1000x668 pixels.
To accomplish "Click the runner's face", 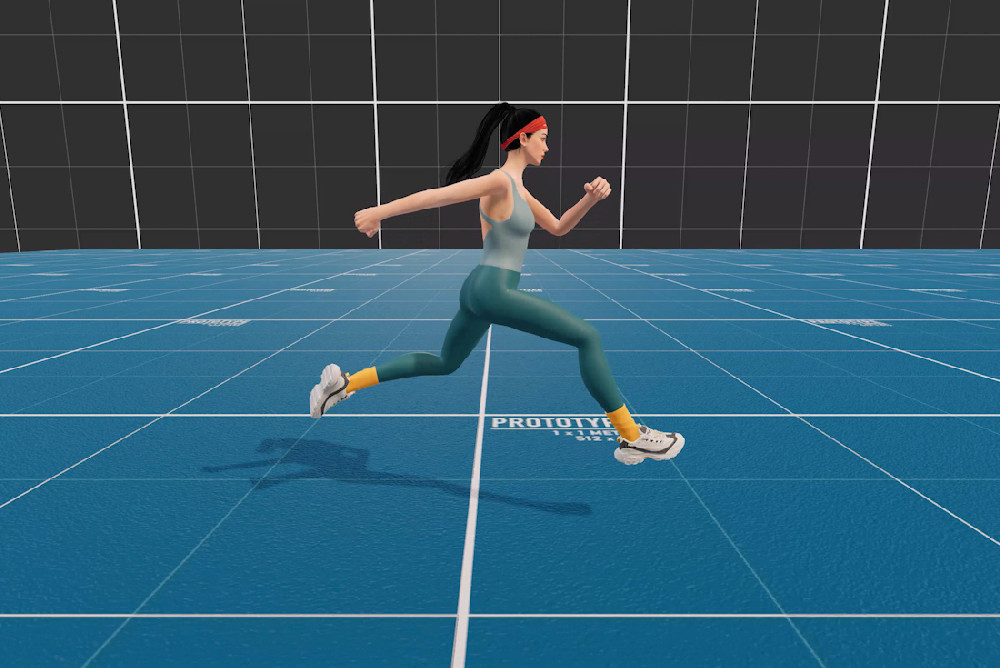I will coord(537,148).
